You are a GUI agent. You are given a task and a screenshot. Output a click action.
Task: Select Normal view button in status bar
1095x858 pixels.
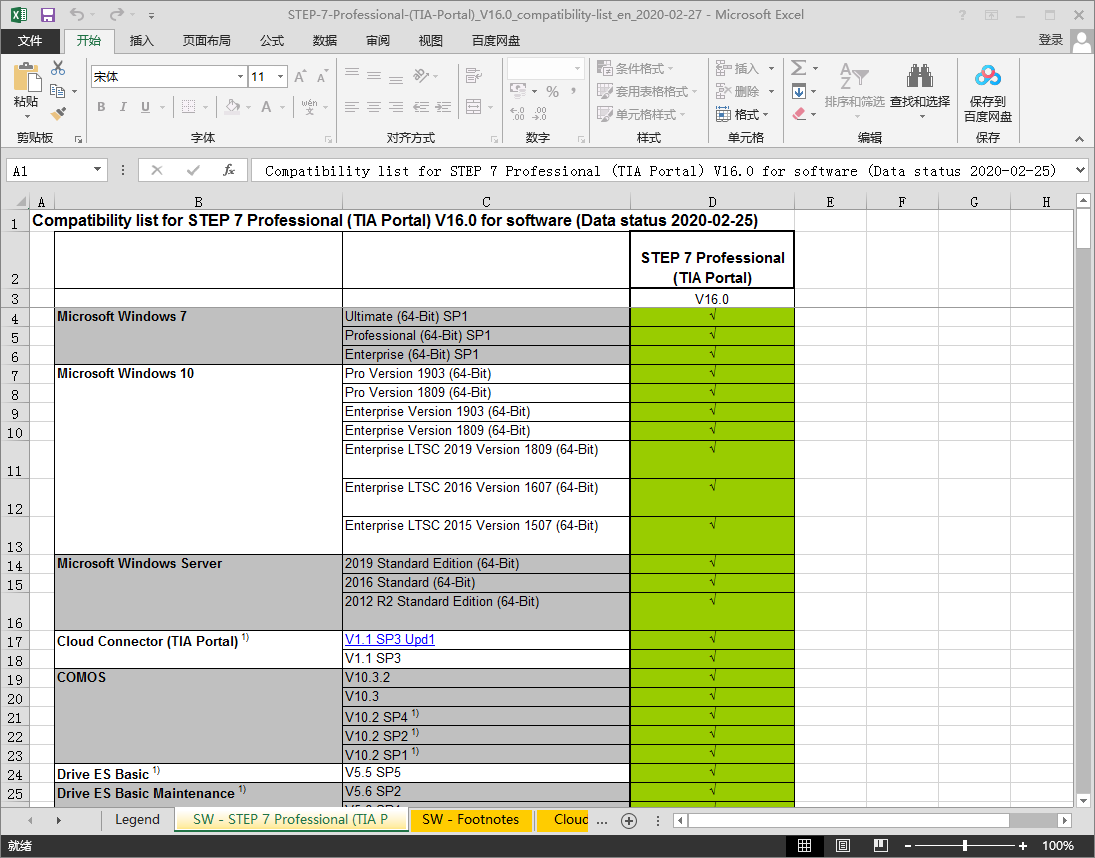[x=804, y=846]
